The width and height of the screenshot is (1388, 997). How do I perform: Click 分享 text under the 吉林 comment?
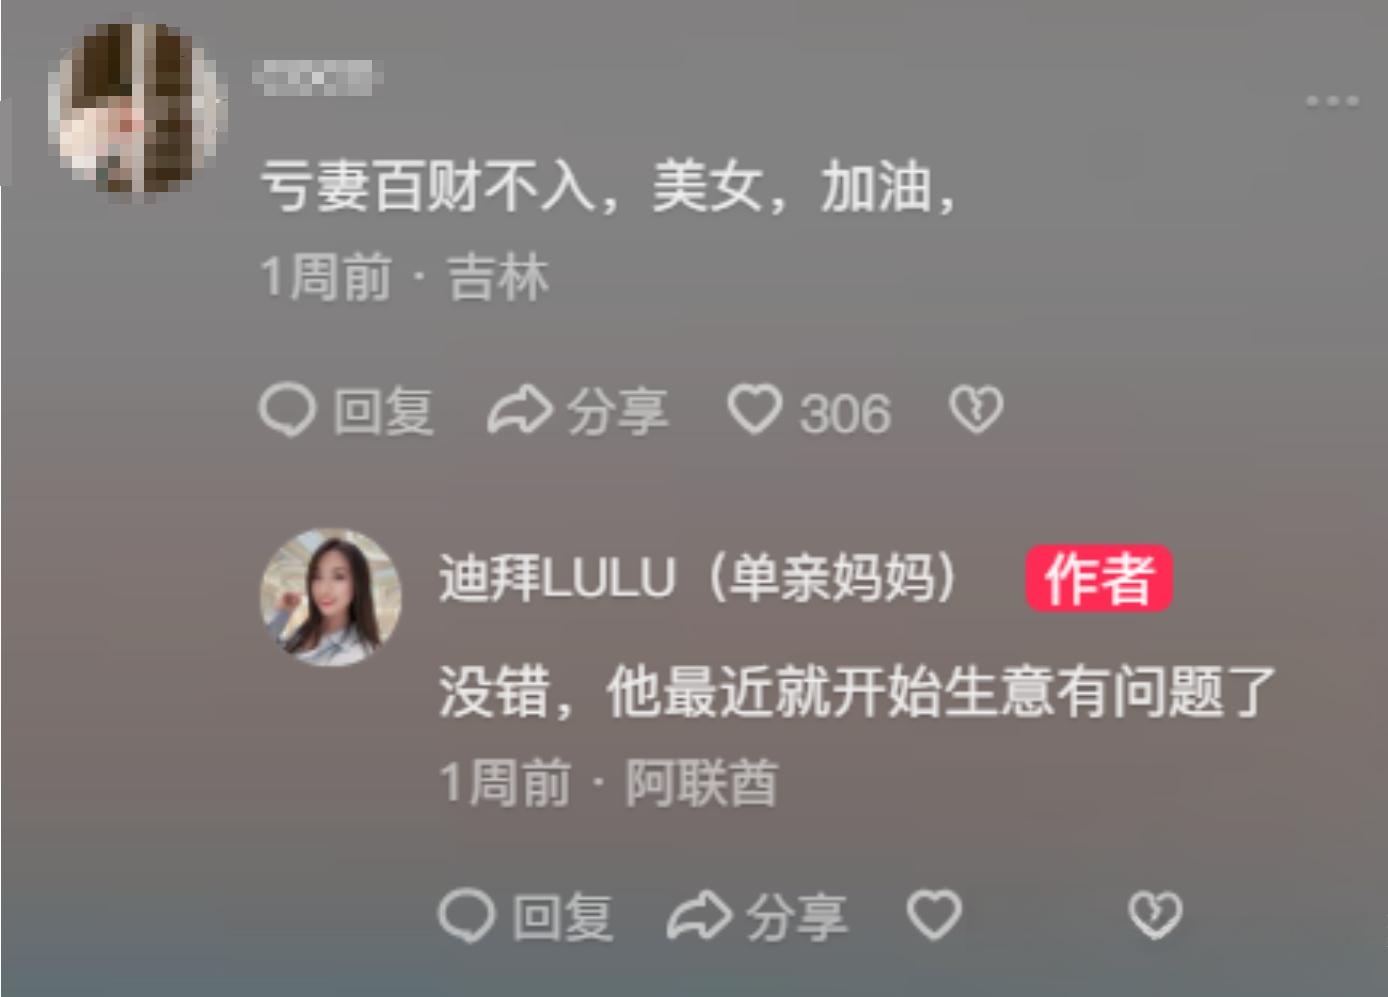click(617, 412)
